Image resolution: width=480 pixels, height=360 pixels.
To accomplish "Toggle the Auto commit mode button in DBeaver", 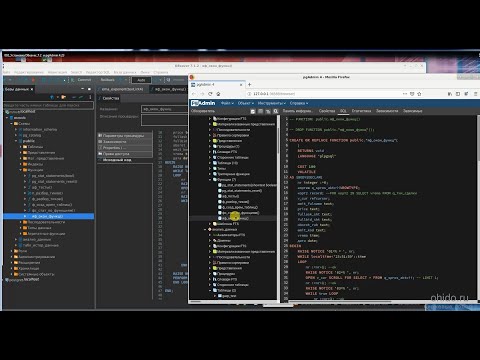I will click(x=141, y=80).
